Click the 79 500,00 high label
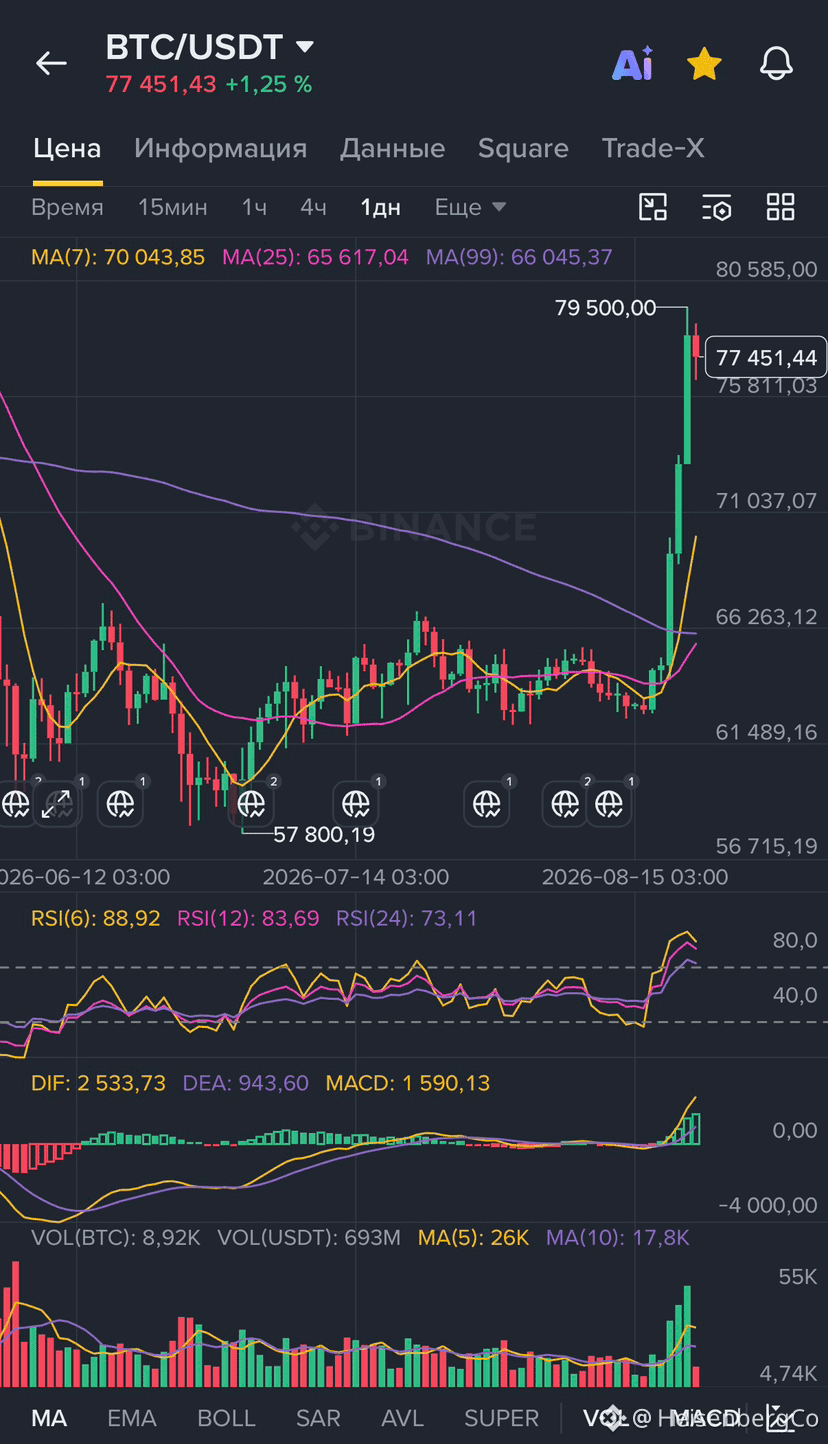Screen dimensions: 828x1444 [605, 308]
